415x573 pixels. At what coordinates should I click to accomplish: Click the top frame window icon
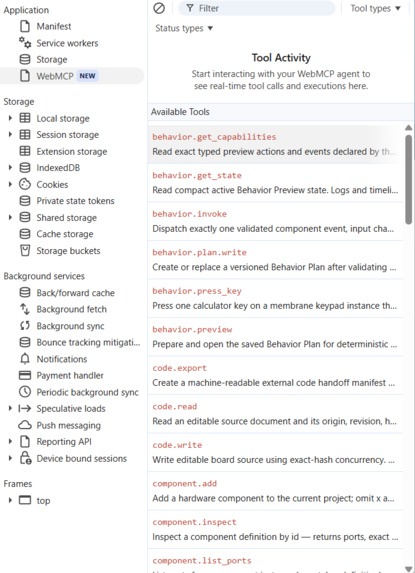pos(25,500)
